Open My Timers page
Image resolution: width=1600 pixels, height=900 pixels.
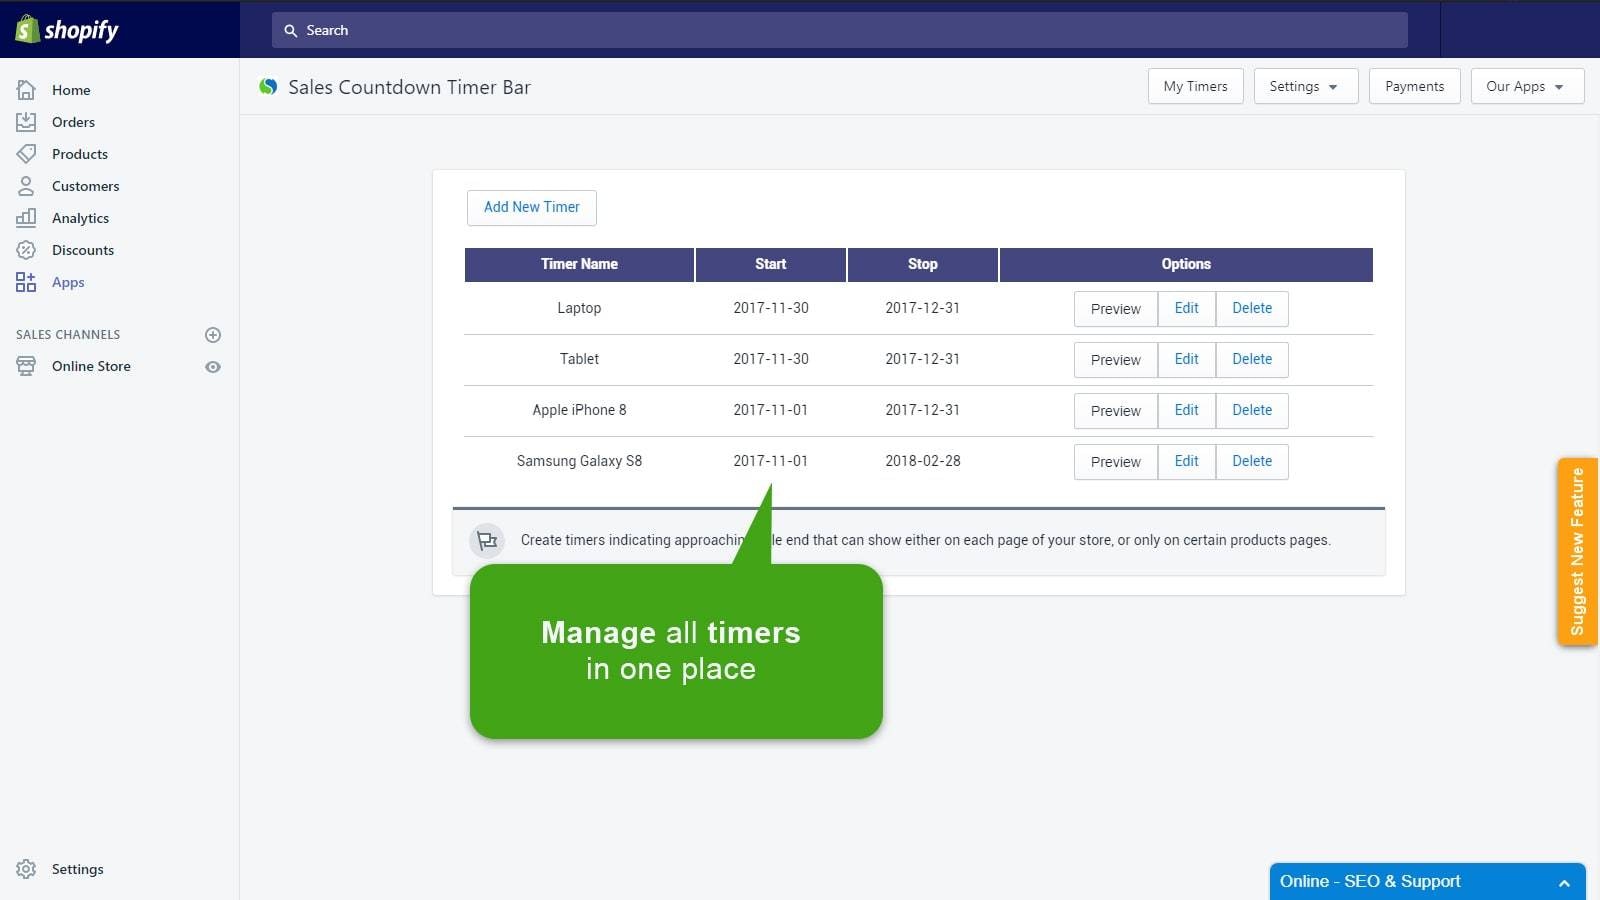(1195, 86)
